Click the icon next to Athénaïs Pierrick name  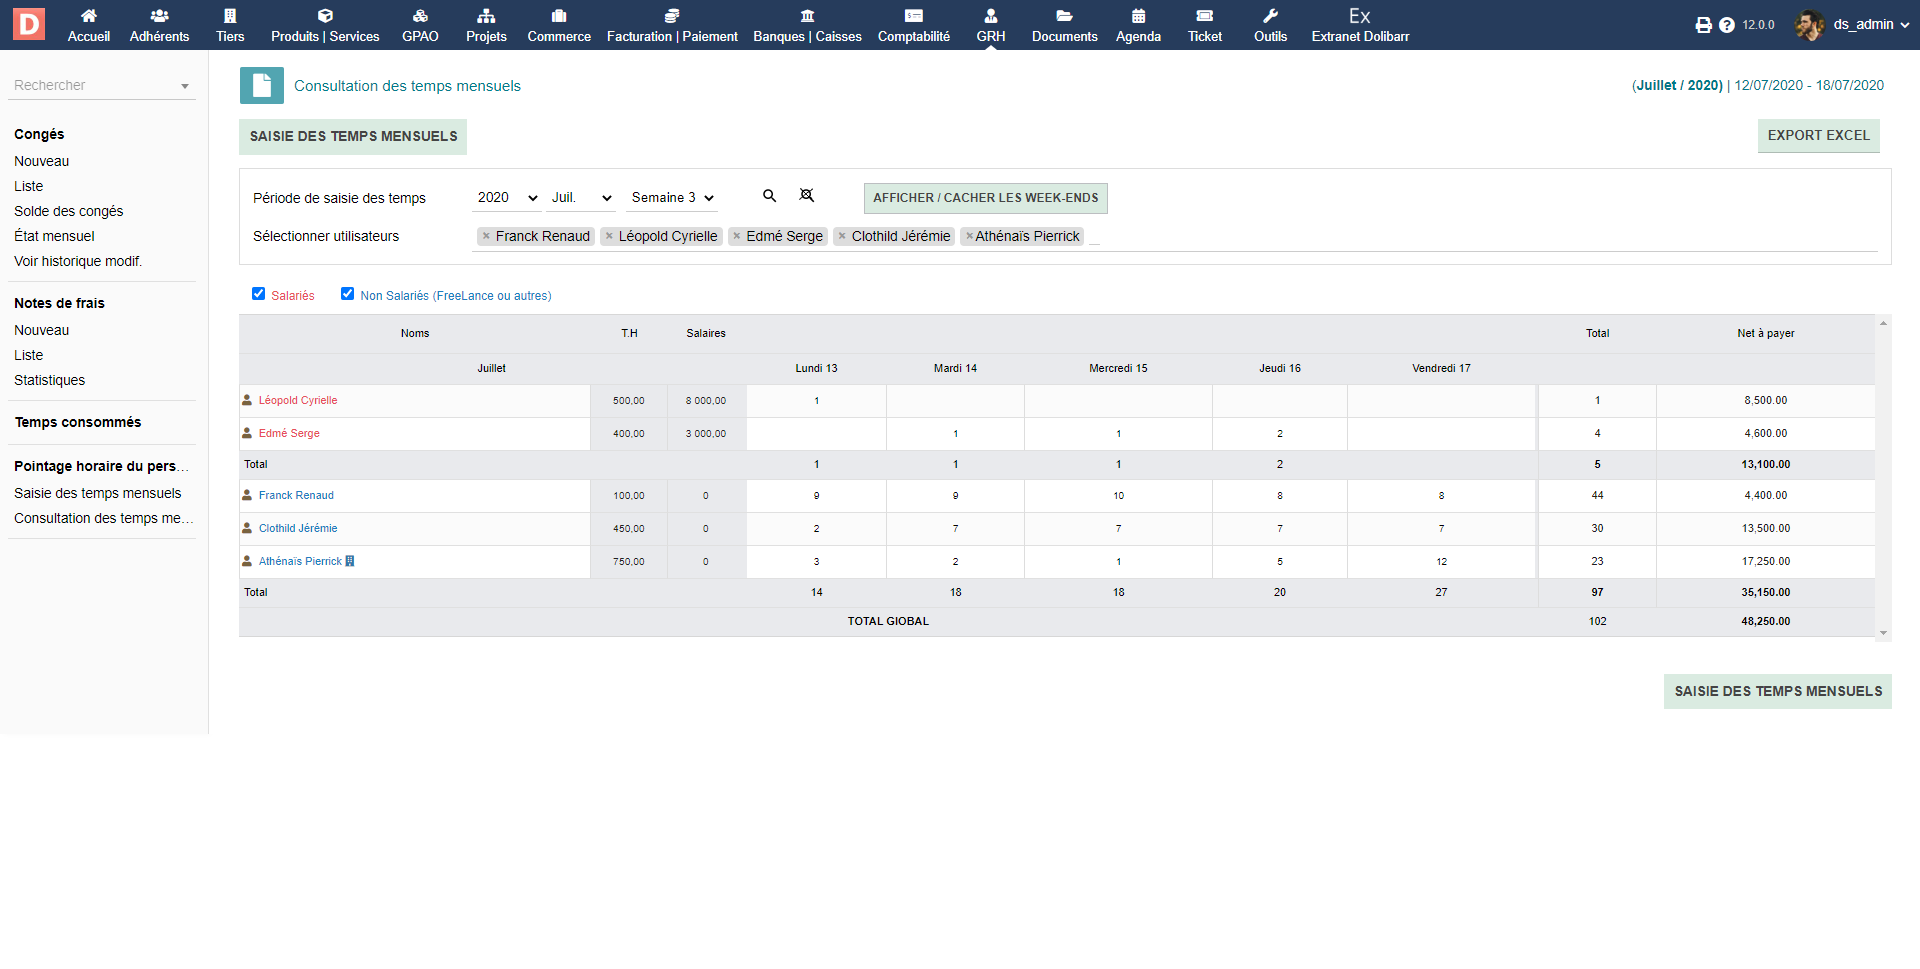(350, 562)
